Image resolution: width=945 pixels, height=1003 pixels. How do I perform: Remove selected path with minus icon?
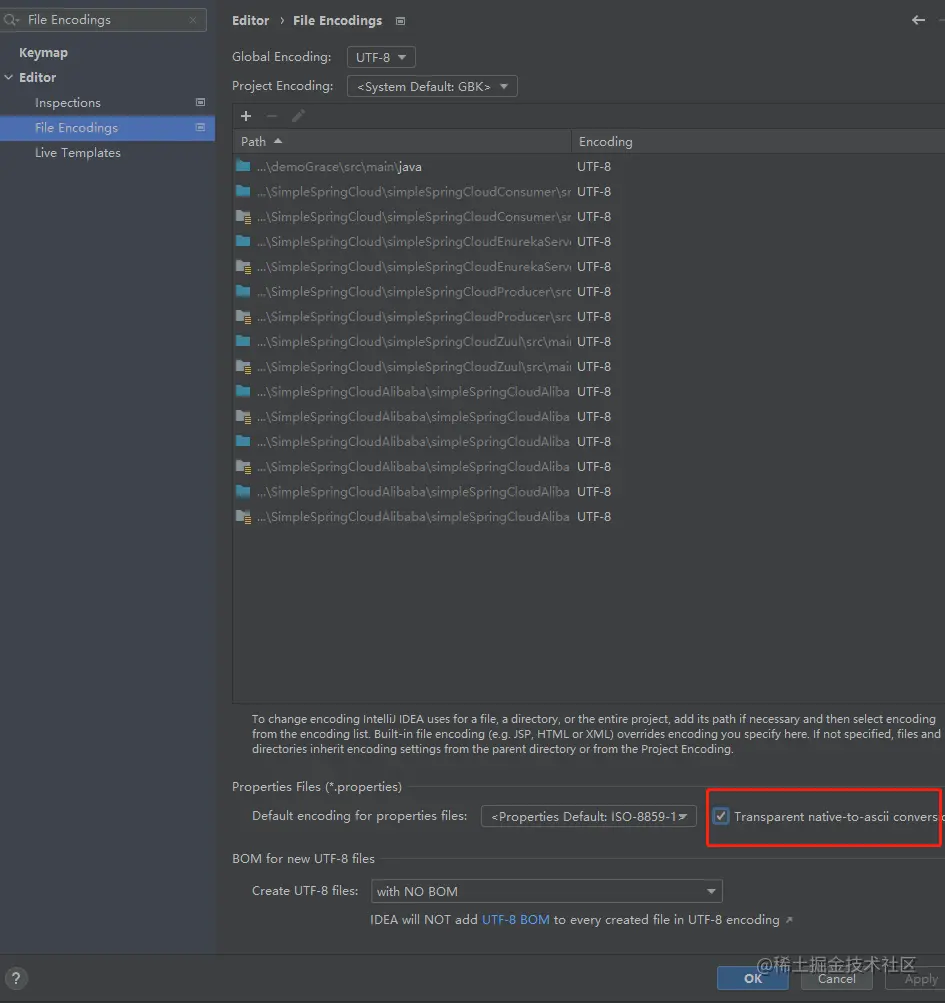coord(272,116)
